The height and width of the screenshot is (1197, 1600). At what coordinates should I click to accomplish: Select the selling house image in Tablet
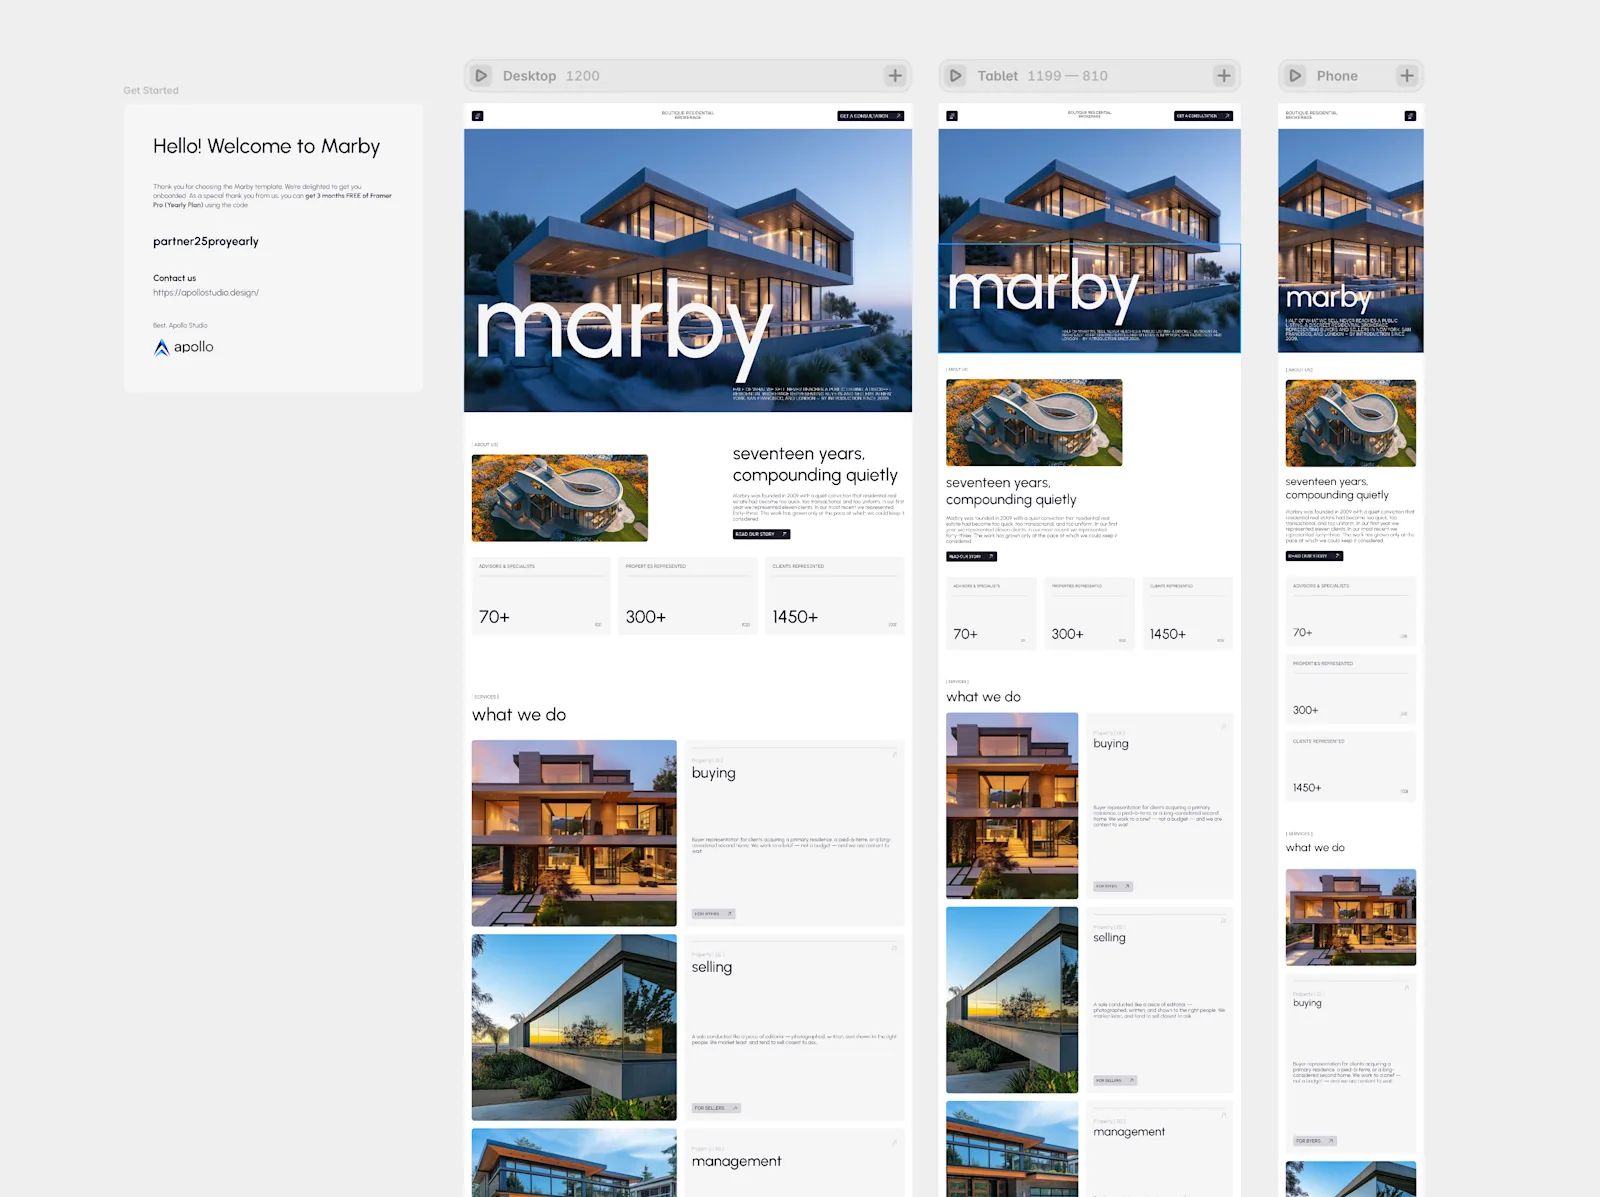[1012, 1000]
